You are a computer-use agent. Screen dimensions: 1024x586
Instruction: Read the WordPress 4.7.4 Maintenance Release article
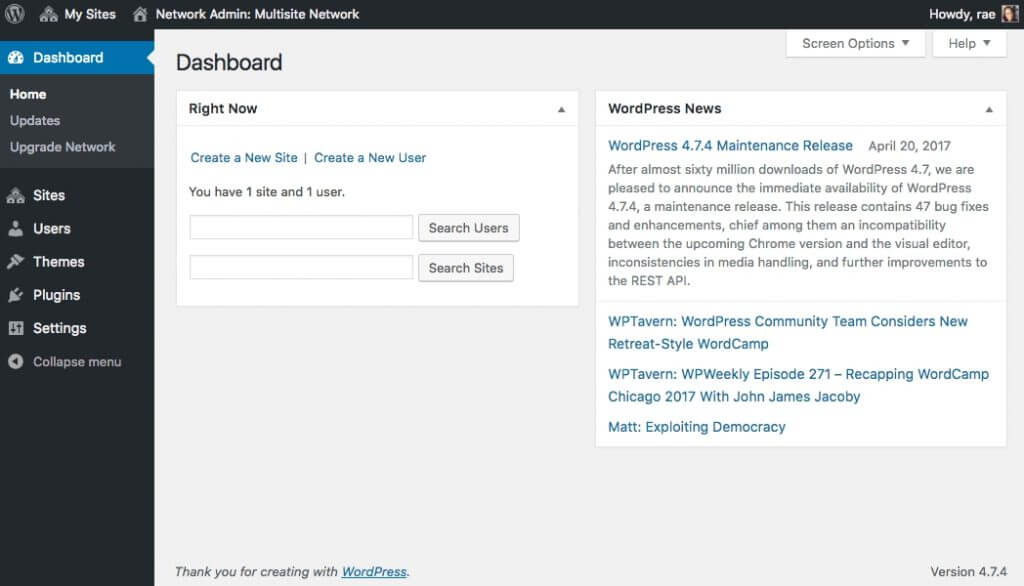click(x=731, y=145)
